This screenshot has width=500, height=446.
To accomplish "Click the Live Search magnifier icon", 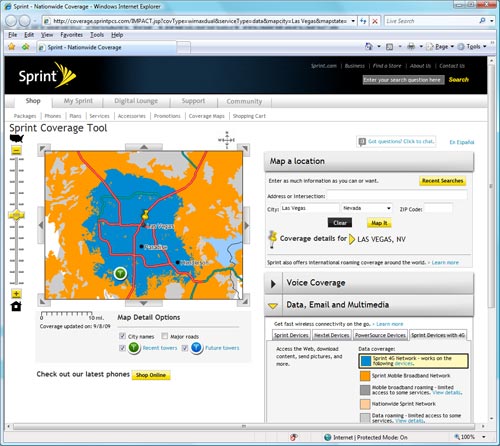I will pyautogui.click(x=482, y=21).
